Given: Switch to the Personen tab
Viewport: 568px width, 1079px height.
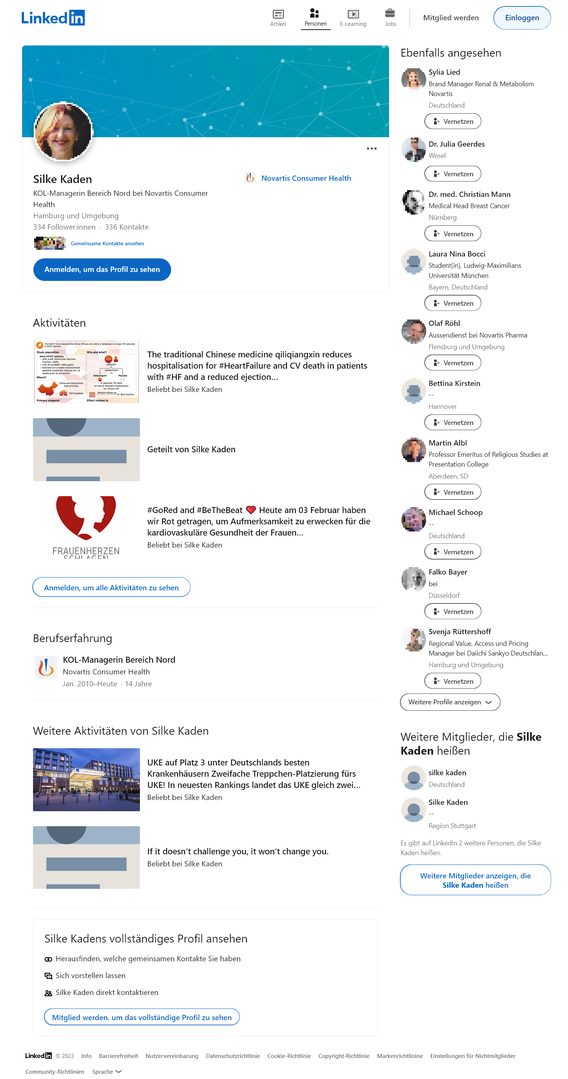Looking at the screenshot, I should (x=315, y=18).
